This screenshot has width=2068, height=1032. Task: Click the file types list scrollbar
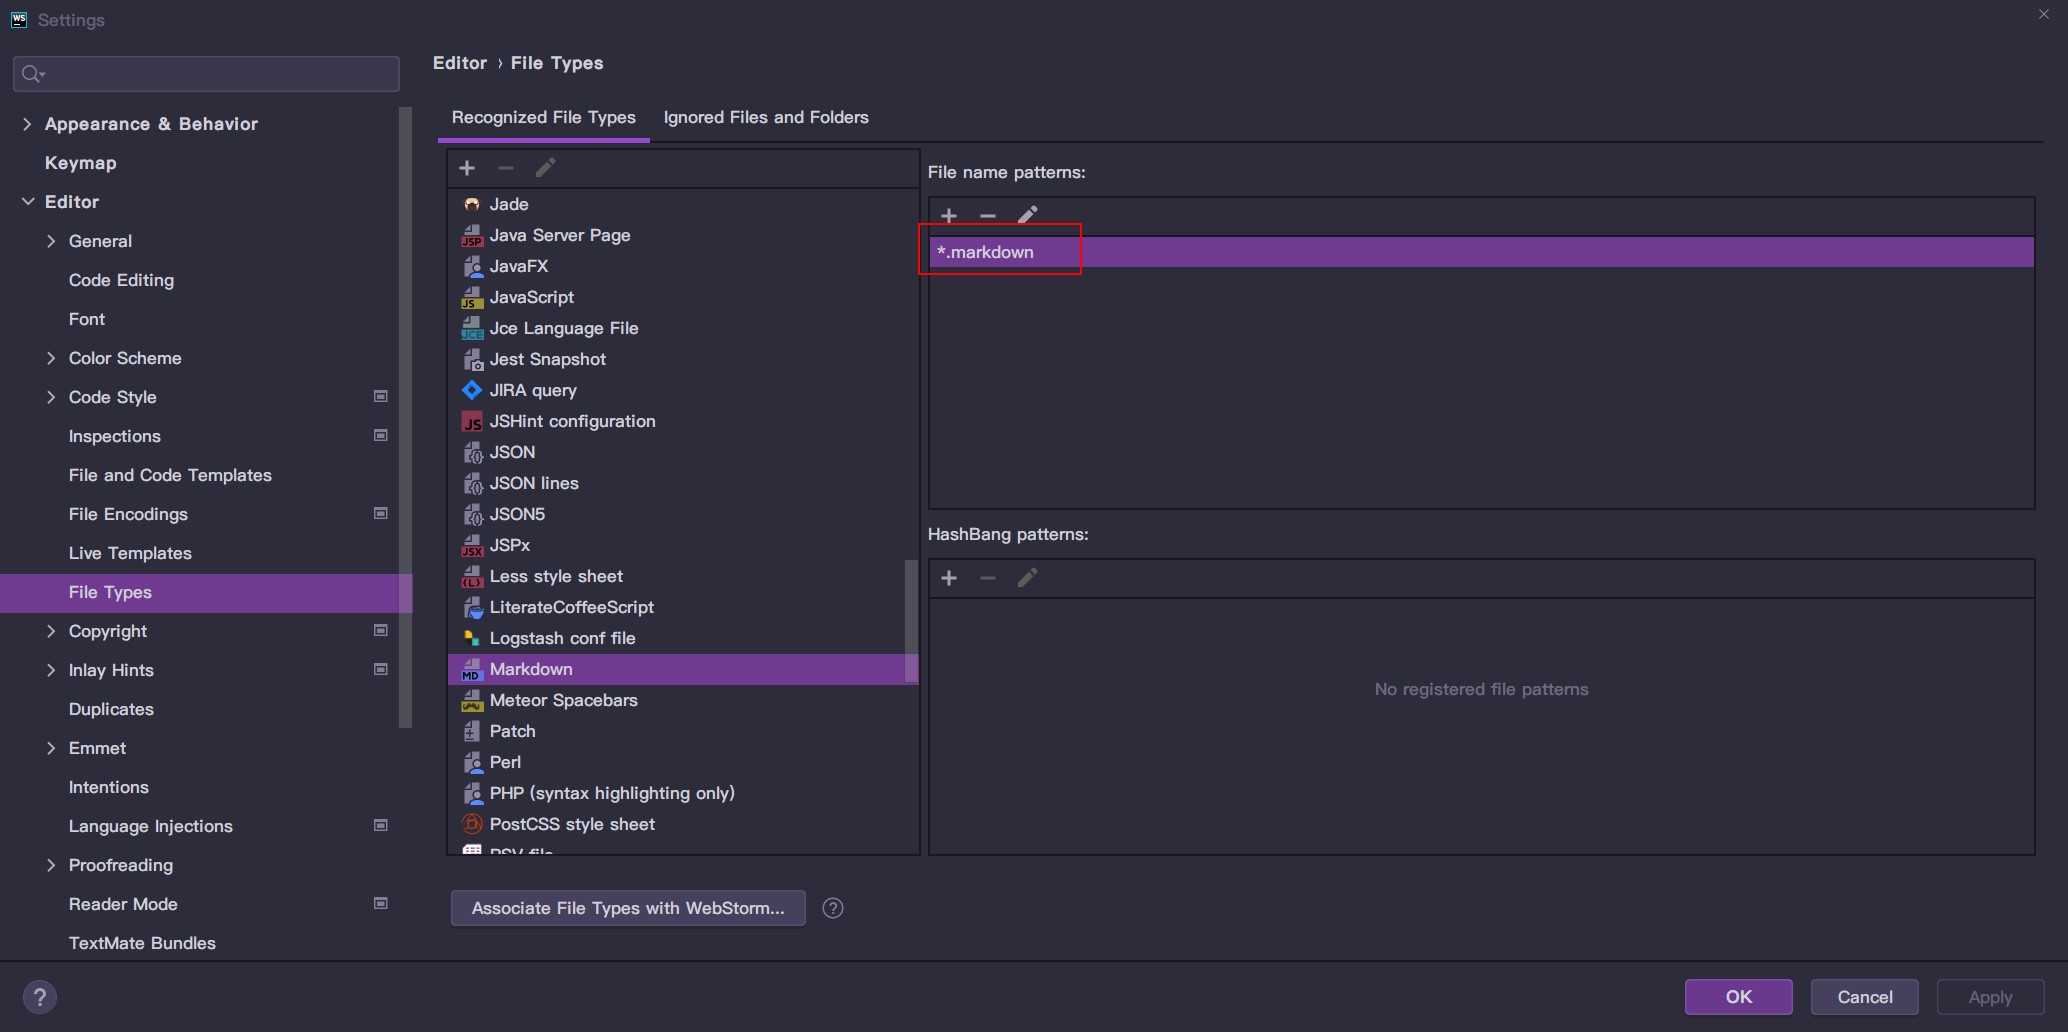pyautogui.click(x=911, y=620)
